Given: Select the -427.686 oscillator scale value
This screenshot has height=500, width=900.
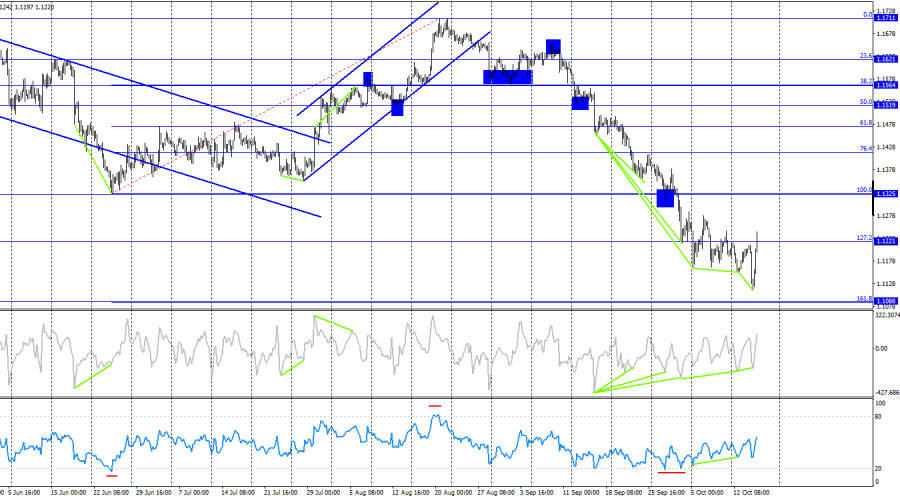Looking at the screenshot, I should (x=887, y=393).
